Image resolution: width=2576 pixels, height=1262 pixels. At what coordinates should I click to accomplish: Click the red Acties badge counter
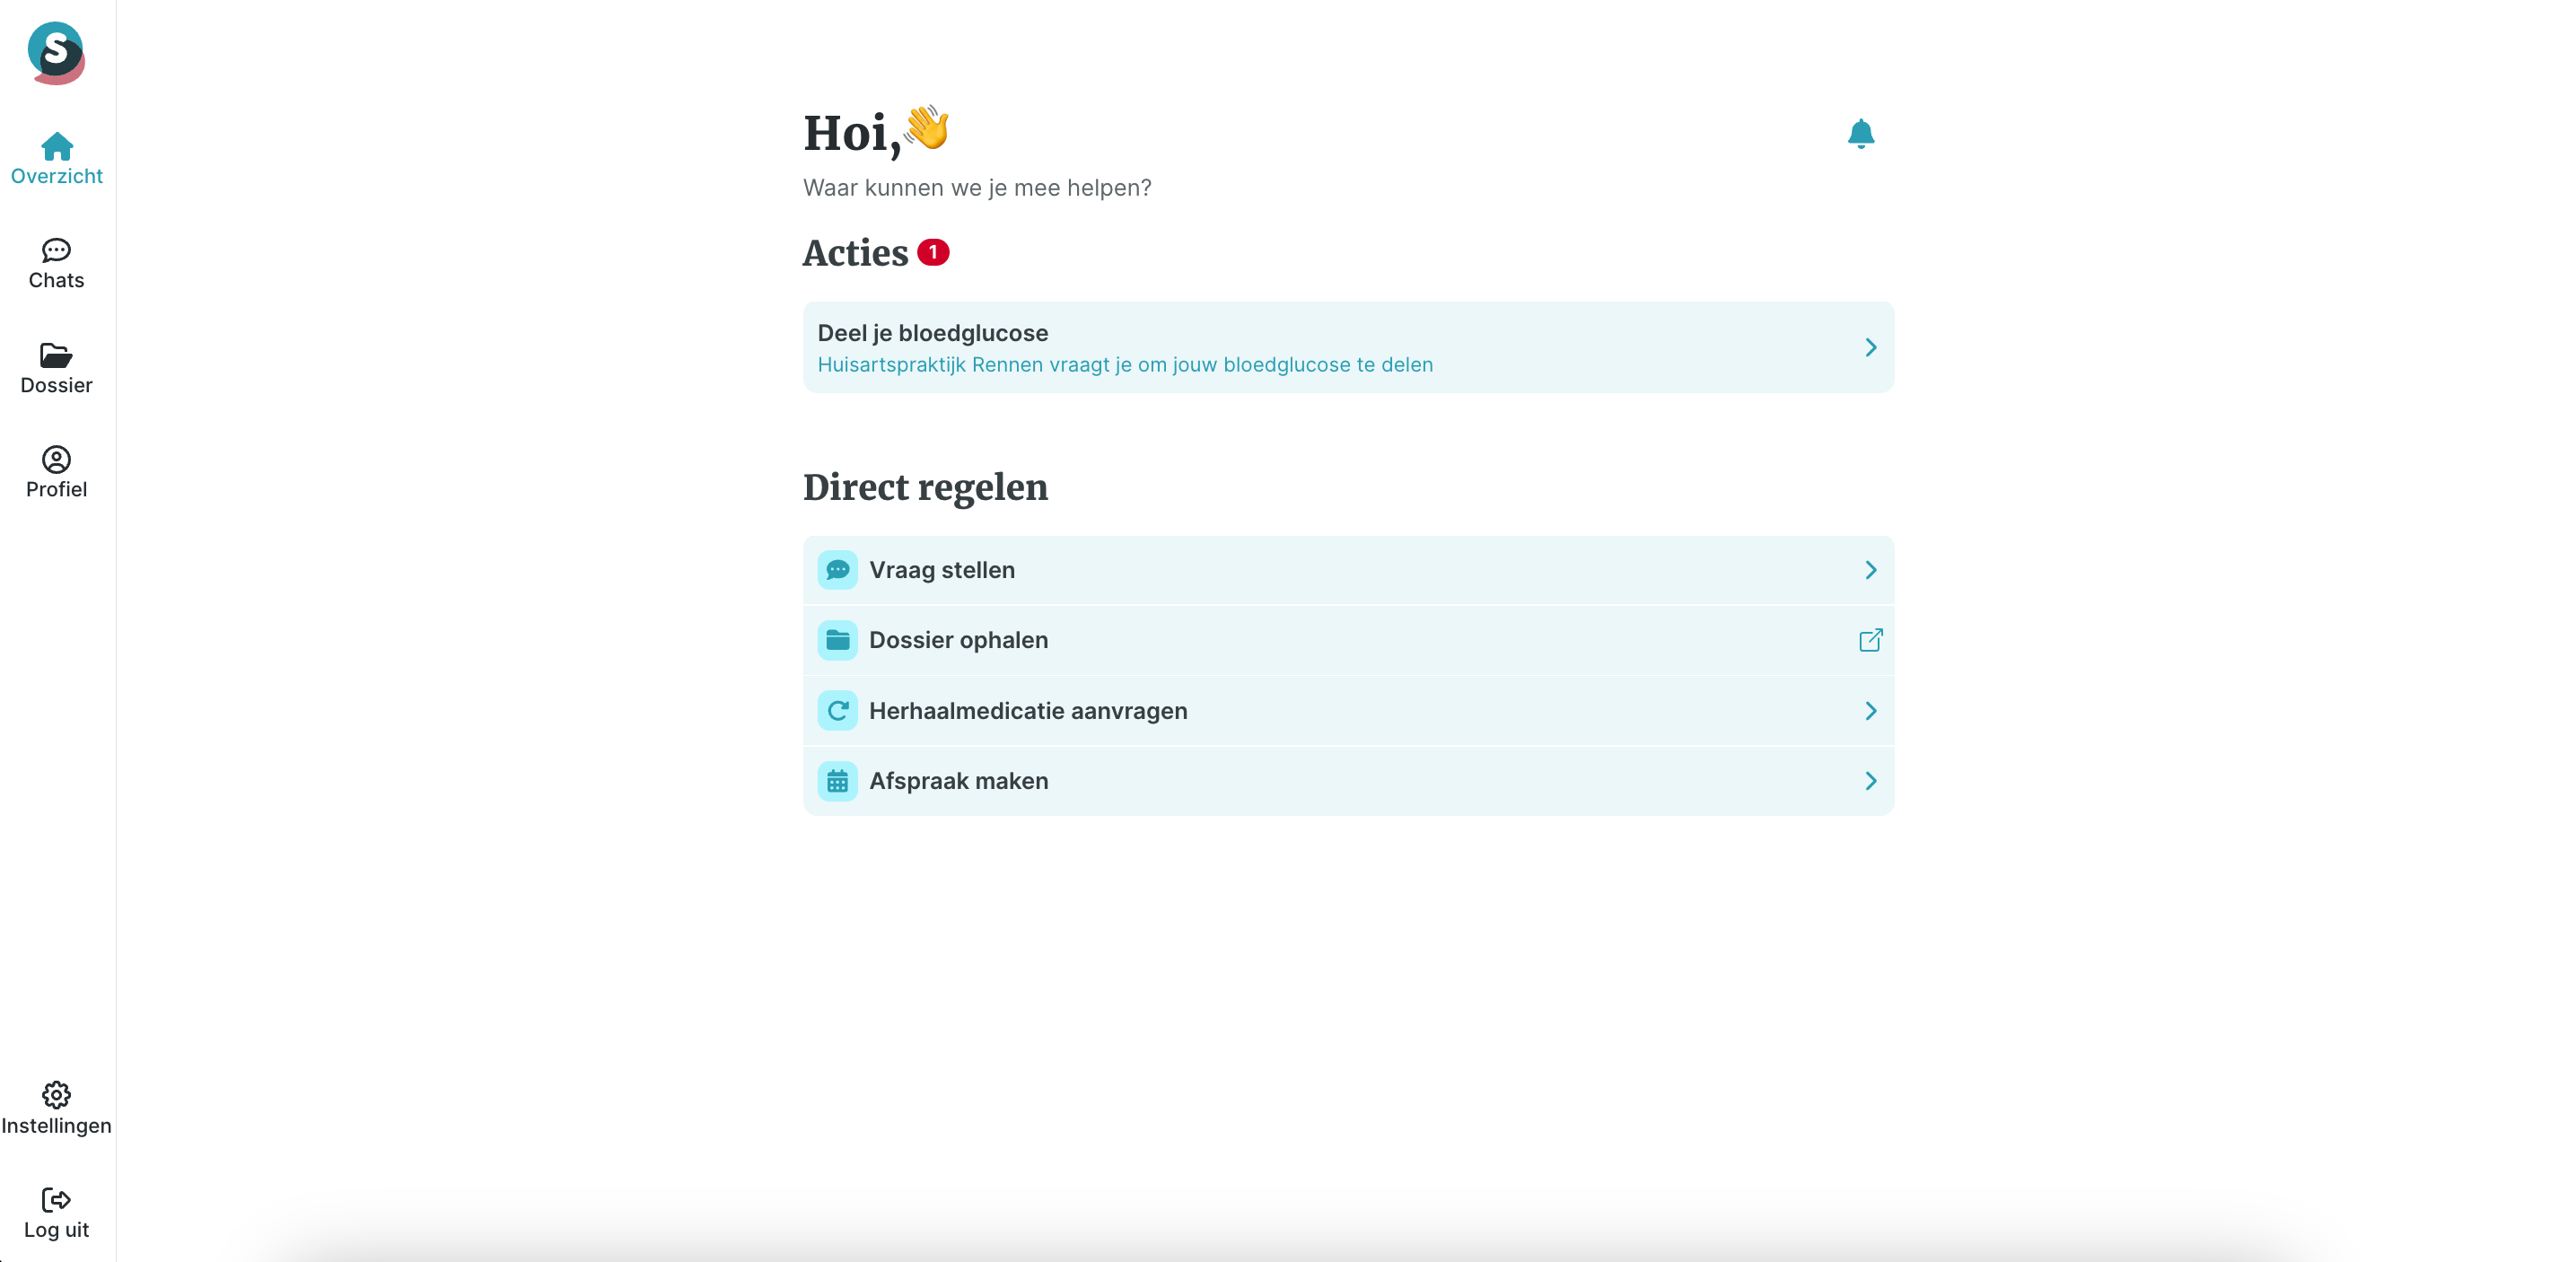click(x=933, y=252)
